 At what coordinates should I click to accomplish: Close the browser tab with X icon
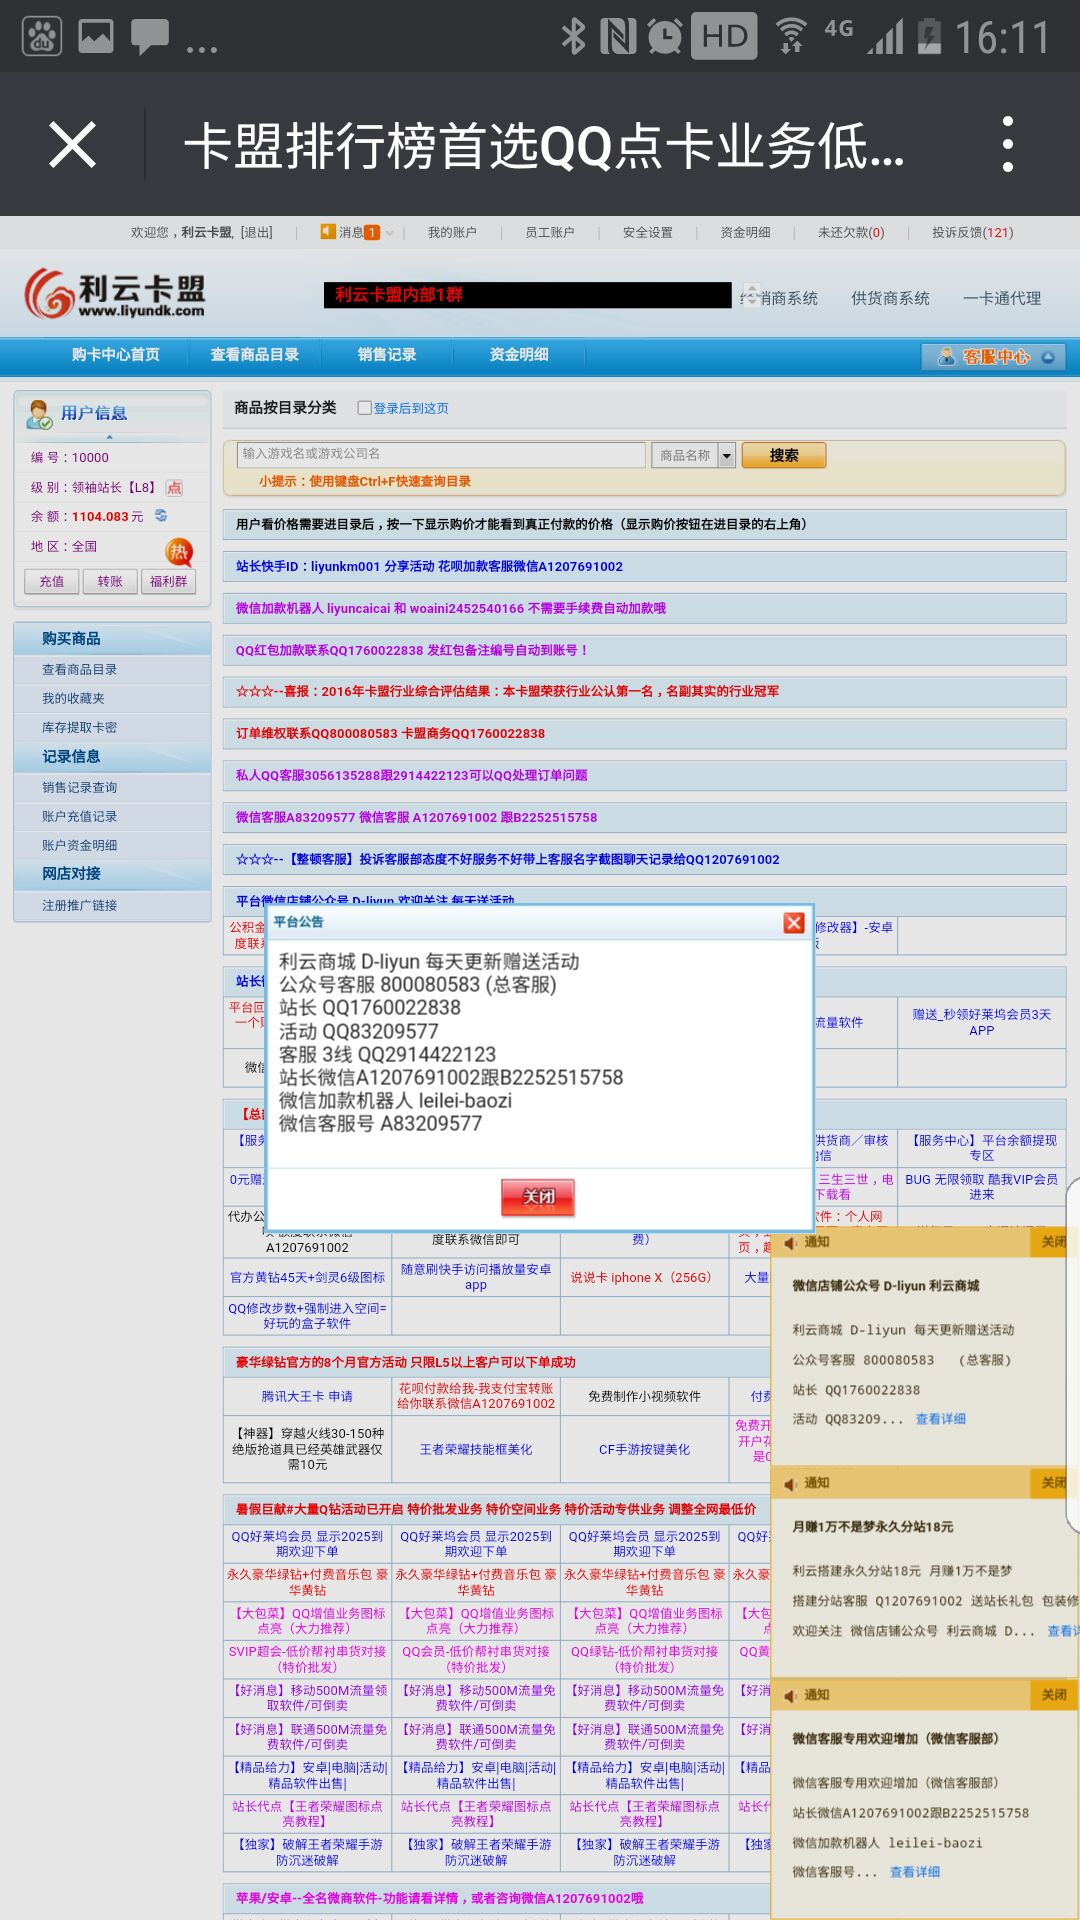[72, 144]
